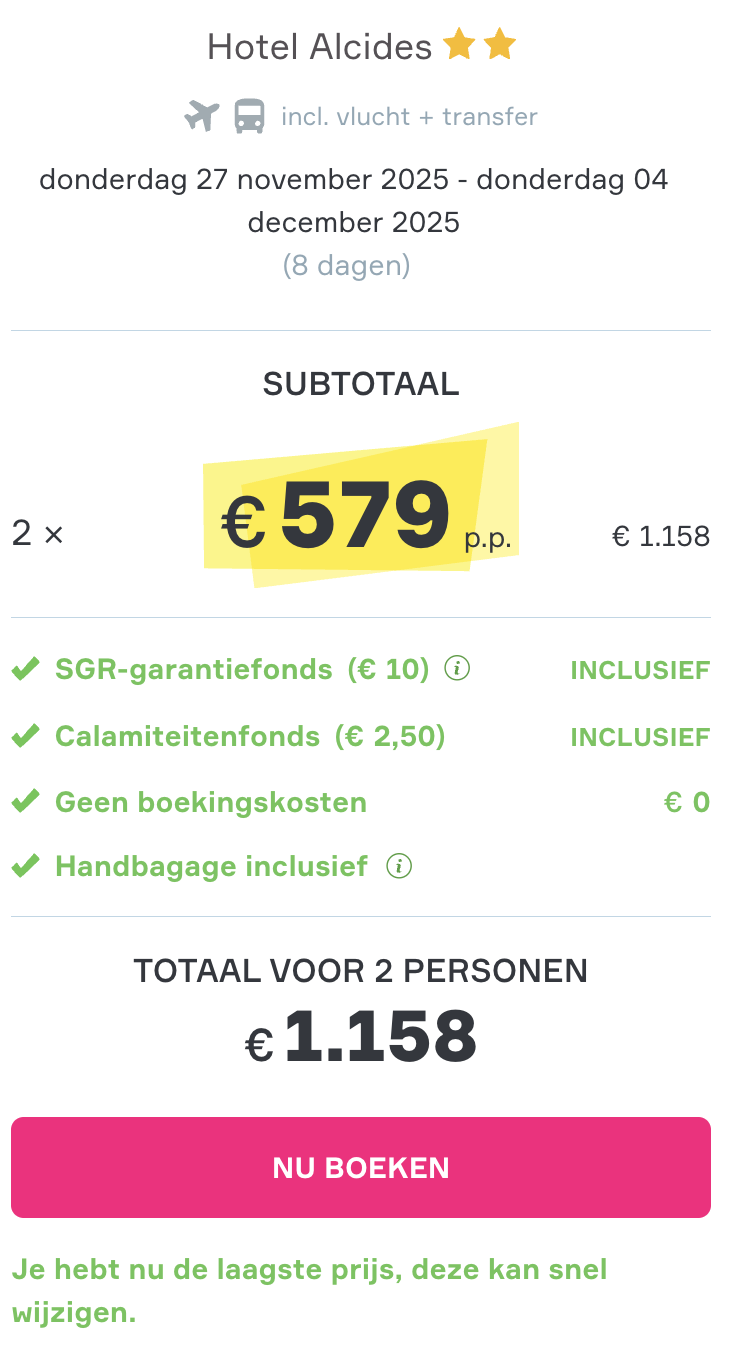Toggle the Calamiteitenfonds inclusion
This screenshot has width=736, height=1346.
coord(640,736)
